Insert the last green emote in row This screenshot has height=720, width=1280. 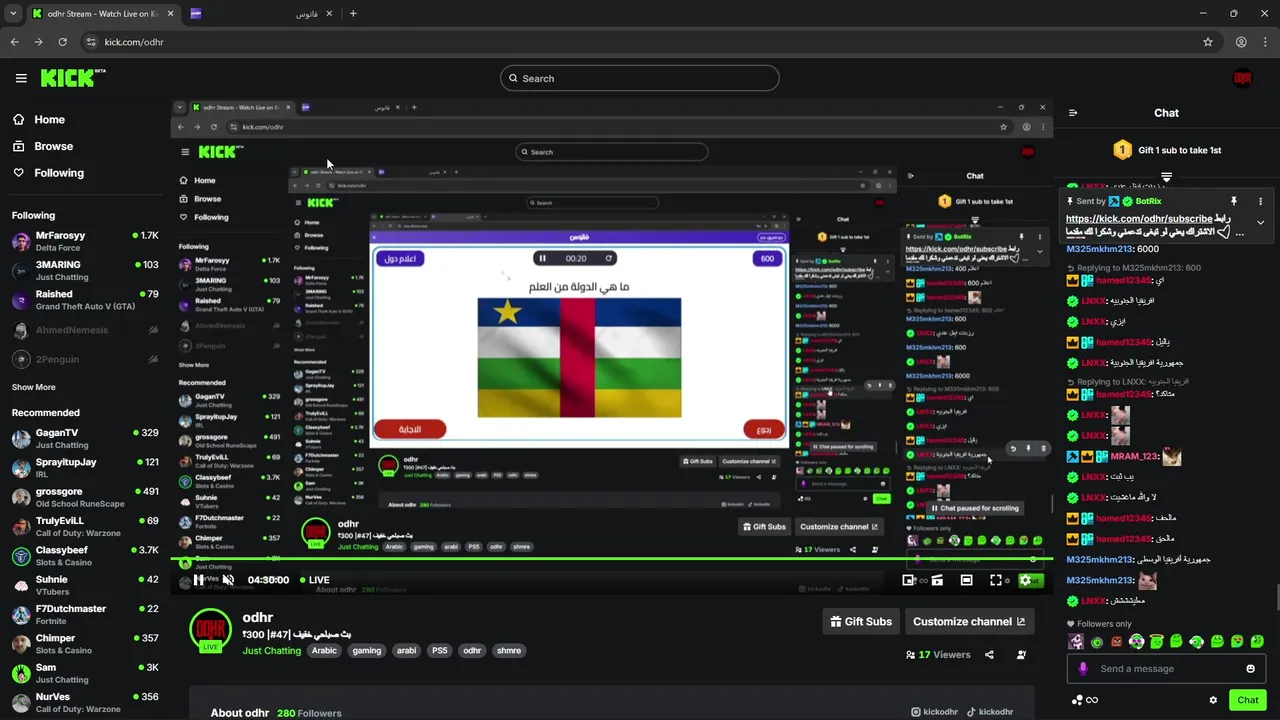pyautogui.click(x=1257, y=642)
